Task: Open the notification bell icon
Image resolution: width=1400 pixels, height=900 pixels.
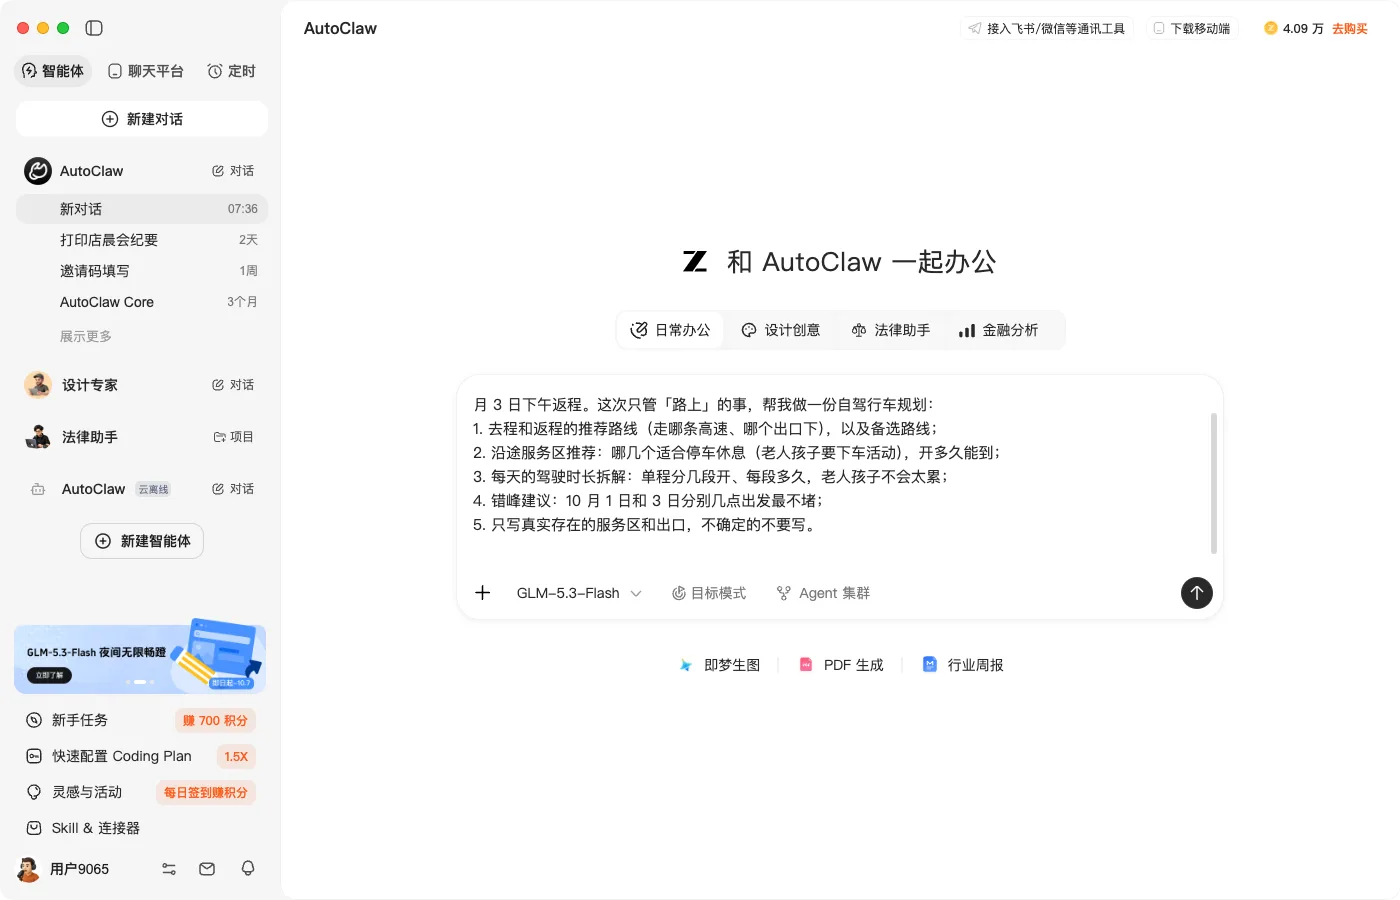Action: (248, 868)
